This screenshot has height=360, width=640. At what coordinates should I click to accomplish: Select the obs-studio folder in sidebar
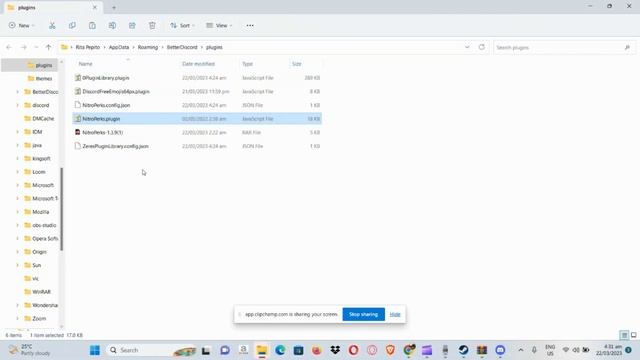[x=40, y=225]
